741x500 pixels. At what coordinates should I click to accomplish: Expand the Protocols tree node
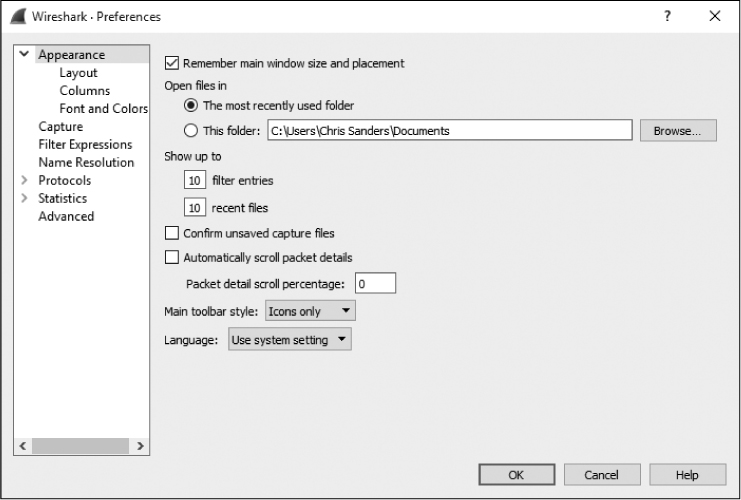25,180
